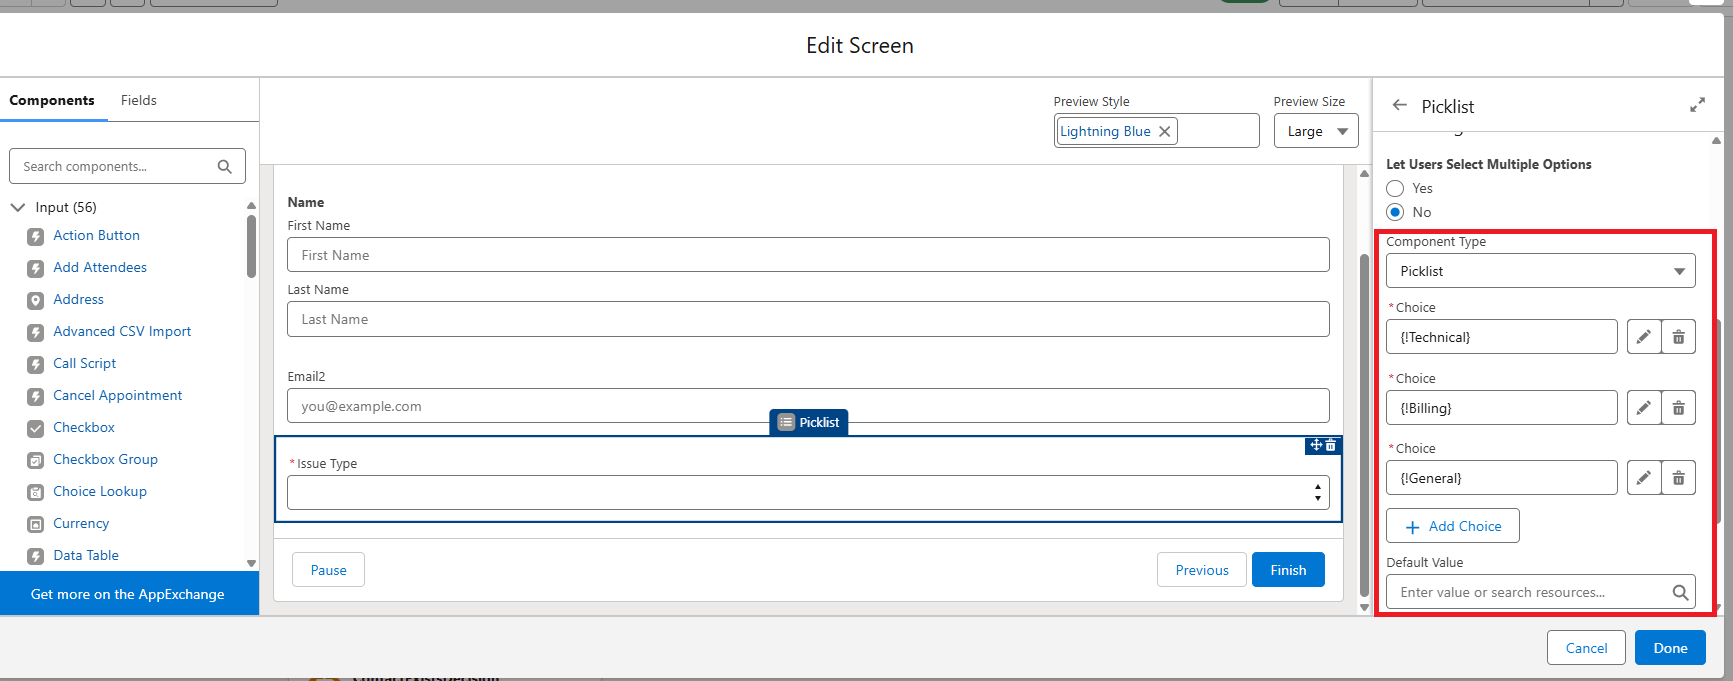
Task: Select Yes for multiple options
Action: [x=1396, y=188]
